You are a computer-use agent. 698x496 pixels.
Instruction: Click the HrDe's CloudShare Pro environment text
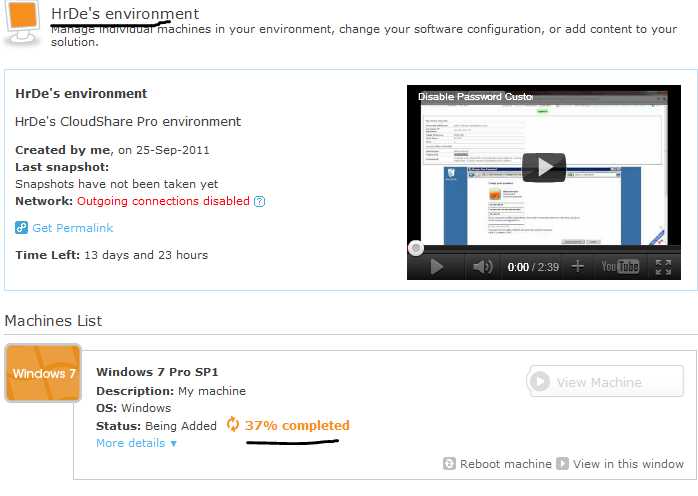(x=128, y=122)
